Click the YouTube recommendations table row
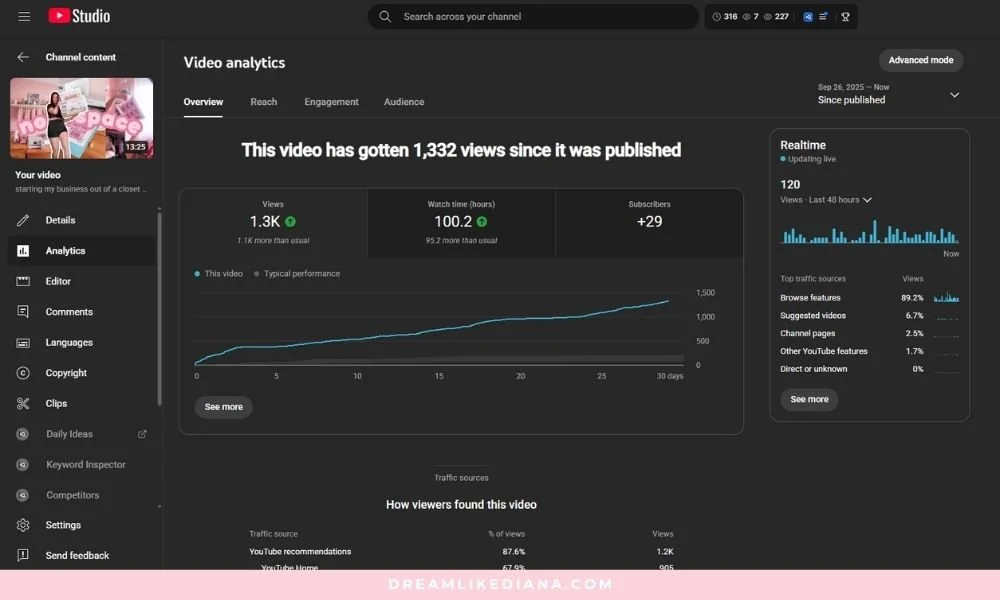 (x=461, y=552)
